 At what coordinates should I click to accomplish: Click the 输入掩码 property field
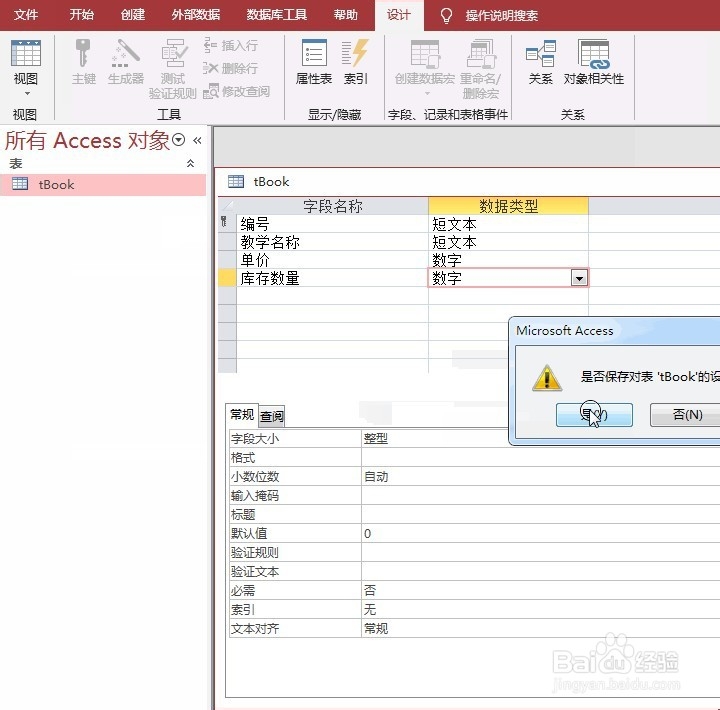pyautogui.click(x=540, y=496)
